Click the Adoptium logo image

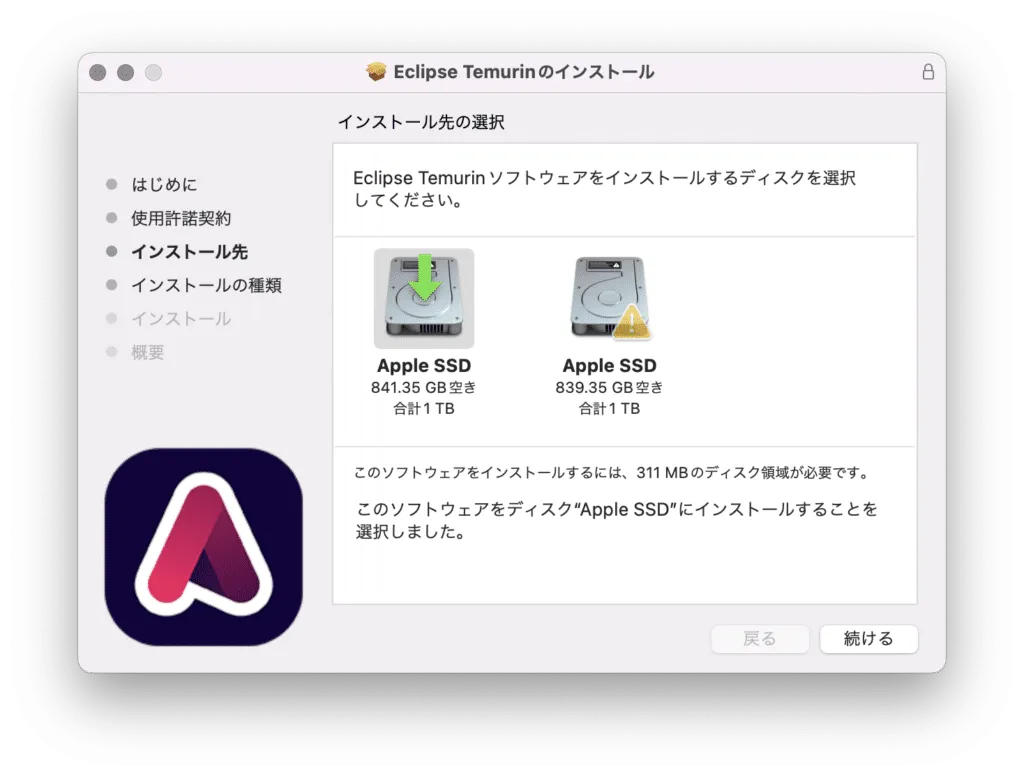tap(203, 547)
